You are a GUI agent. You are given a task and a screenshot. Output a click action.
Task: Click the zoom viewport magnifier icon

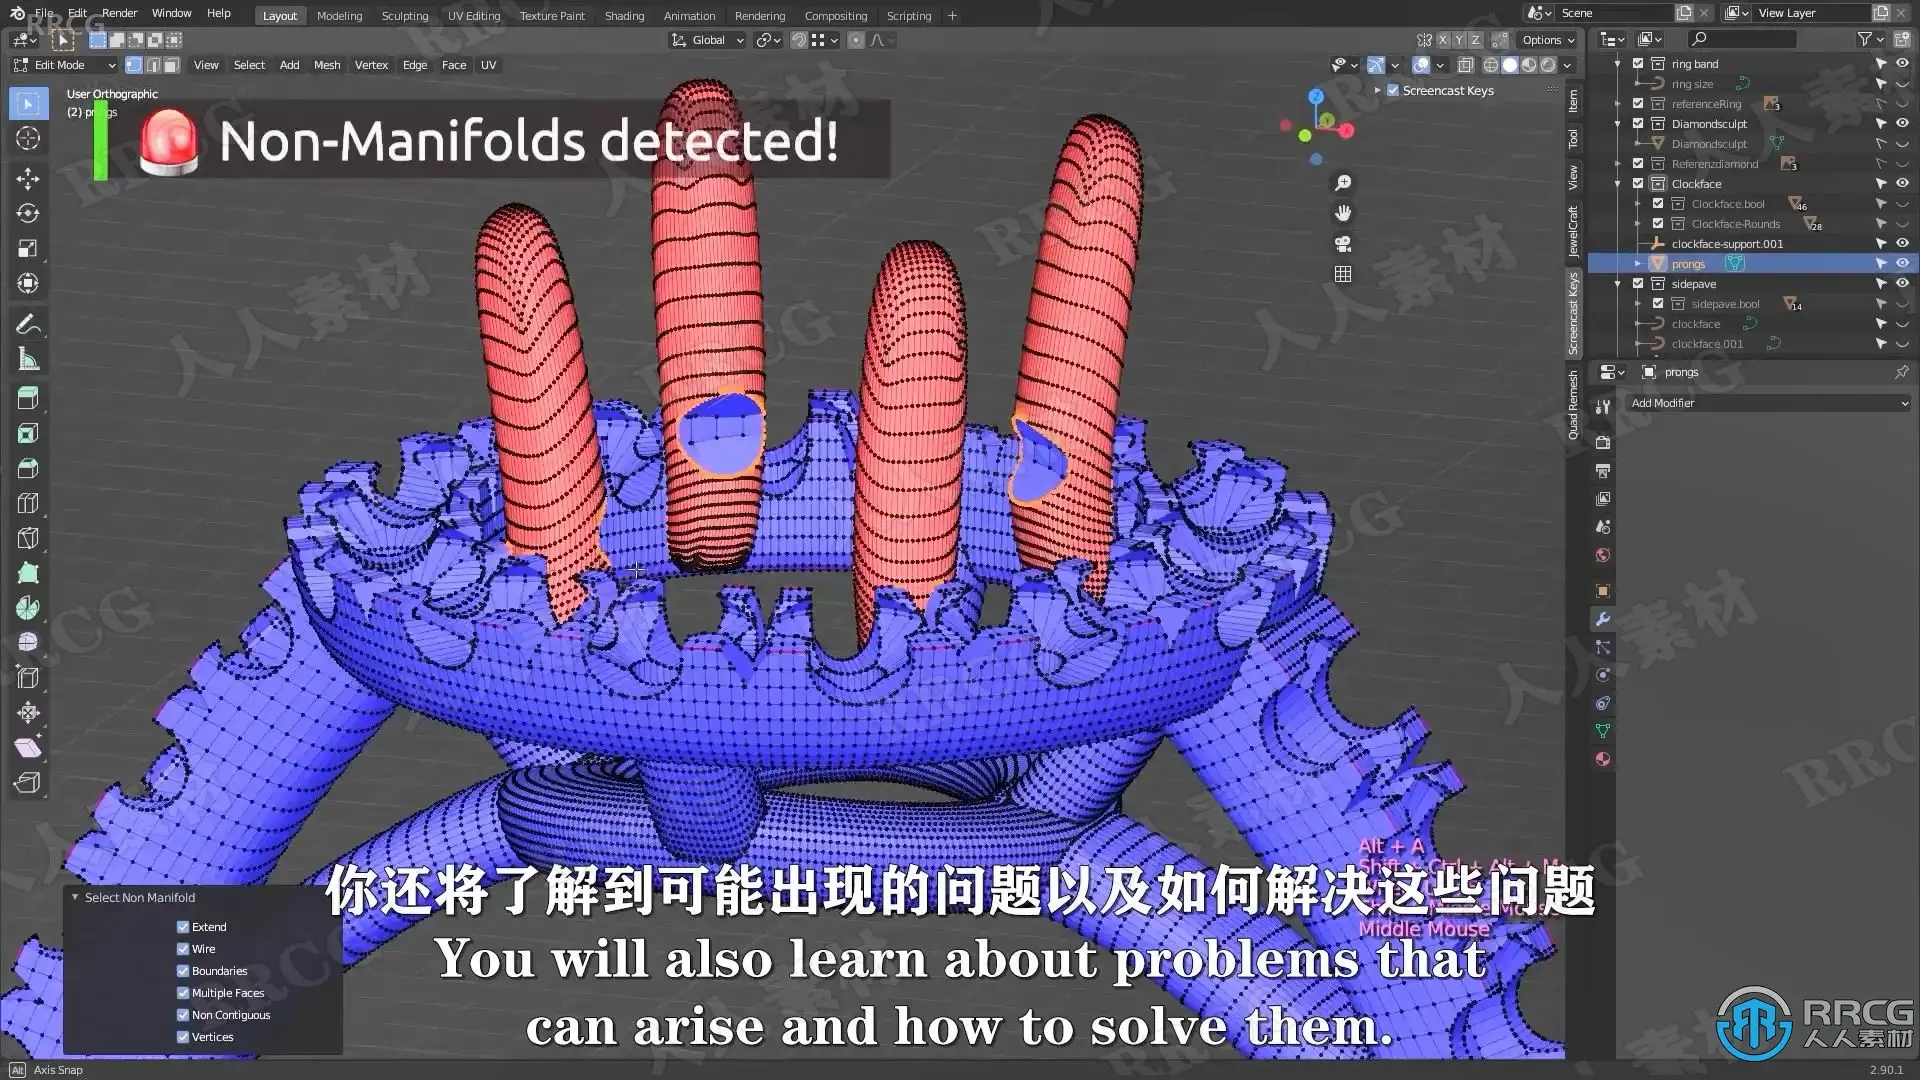1343,183
